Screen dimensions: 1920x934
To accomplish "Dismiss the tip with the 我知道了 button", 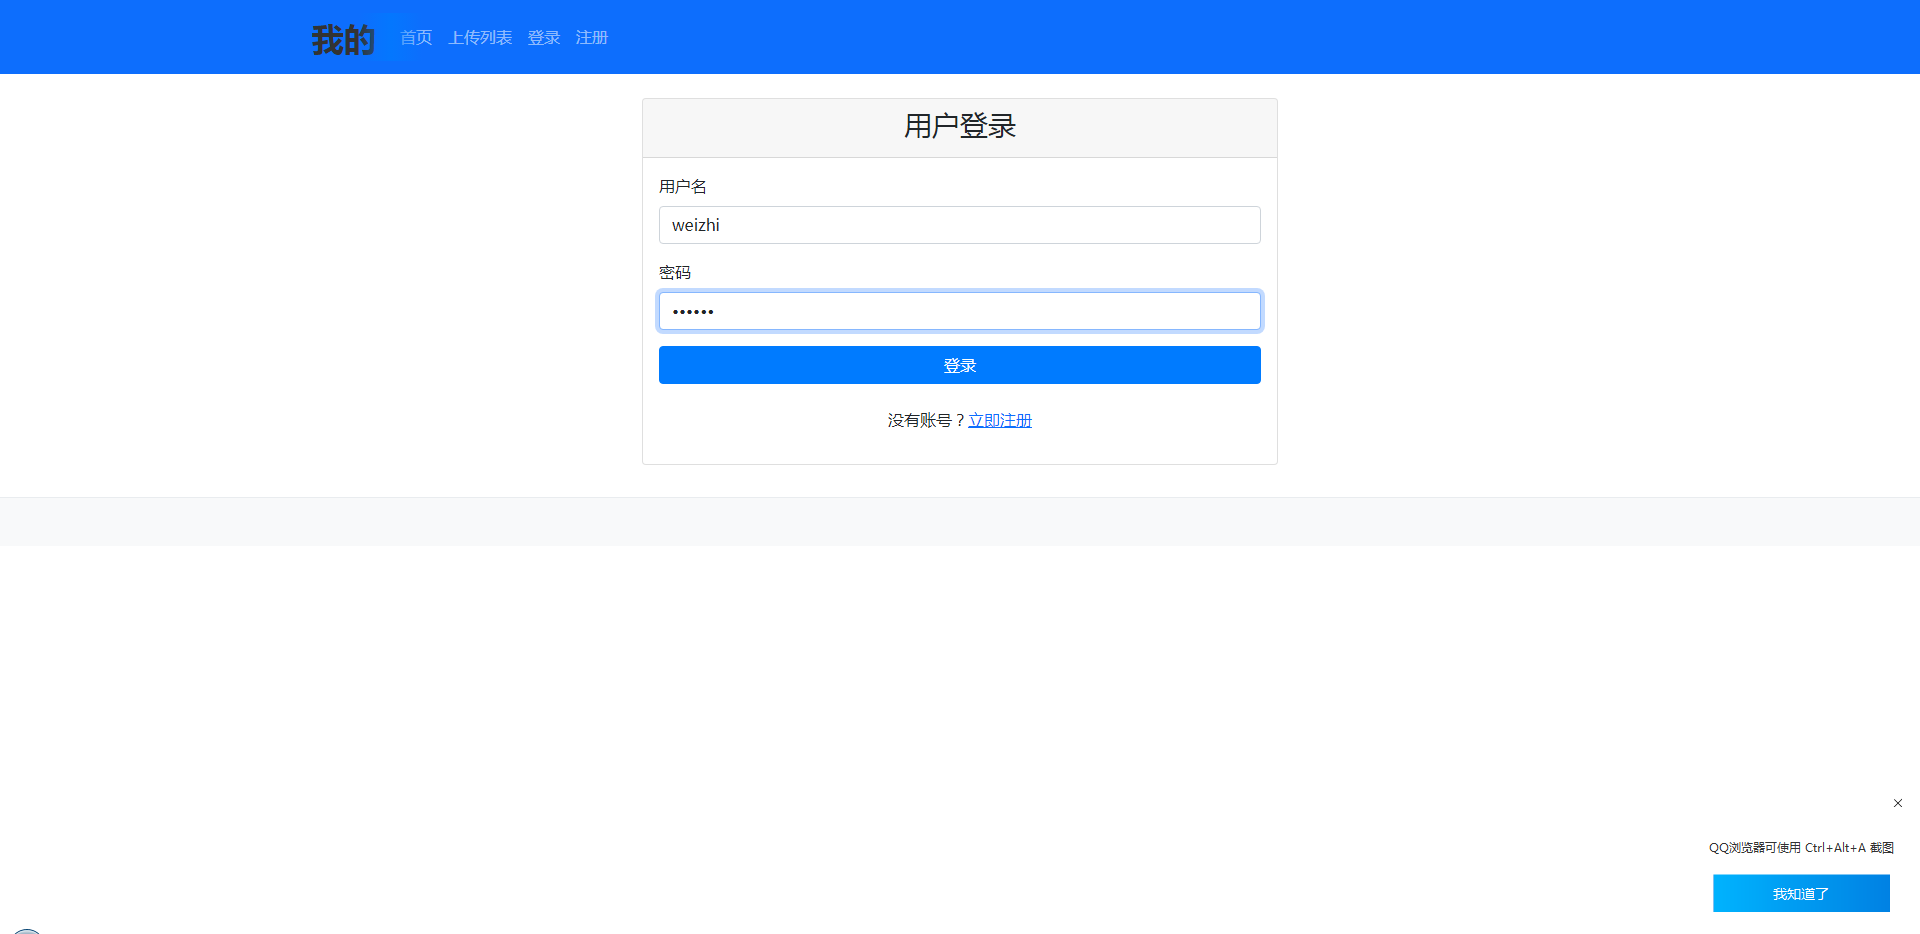I will point(1801,893).
